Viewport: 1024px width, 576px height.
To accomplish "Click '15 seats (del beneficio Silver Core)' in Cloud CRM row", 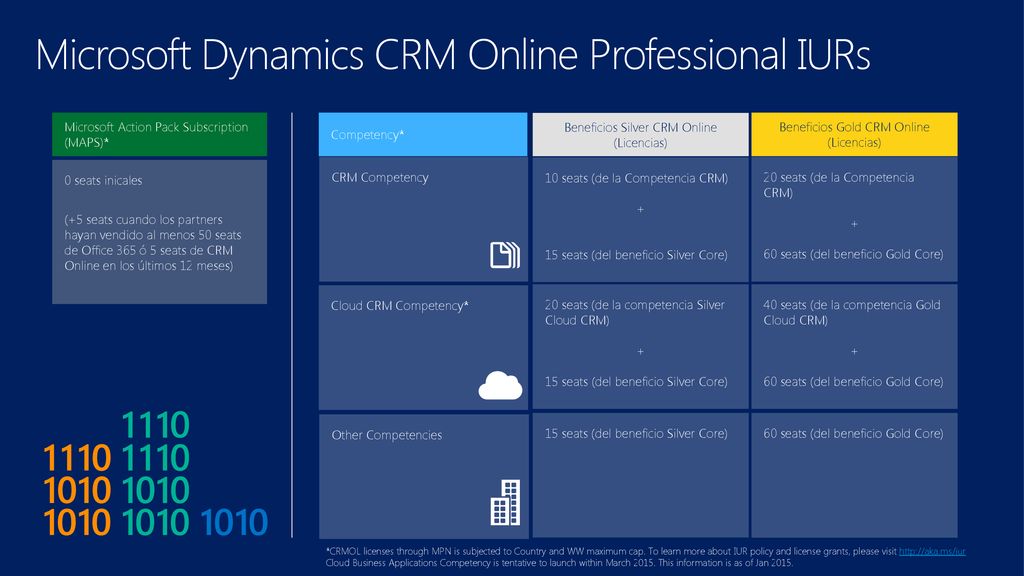I will tap(636, 381).
